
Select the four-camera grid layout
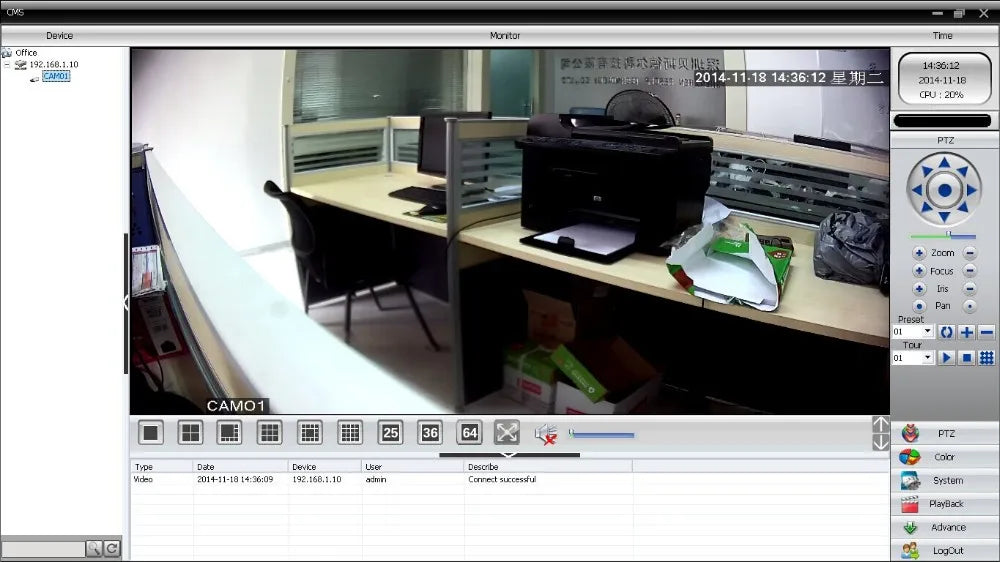190,432
